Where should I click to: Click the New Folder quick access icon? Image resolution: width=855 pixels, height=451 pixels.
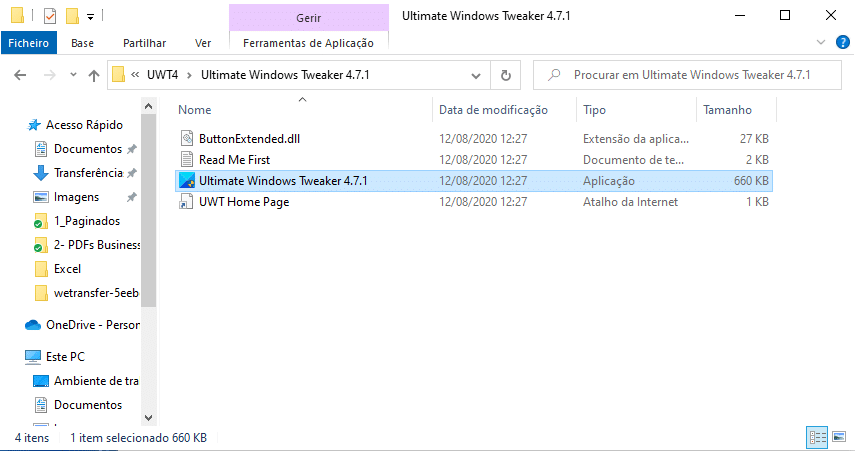[x=73, y=16]
